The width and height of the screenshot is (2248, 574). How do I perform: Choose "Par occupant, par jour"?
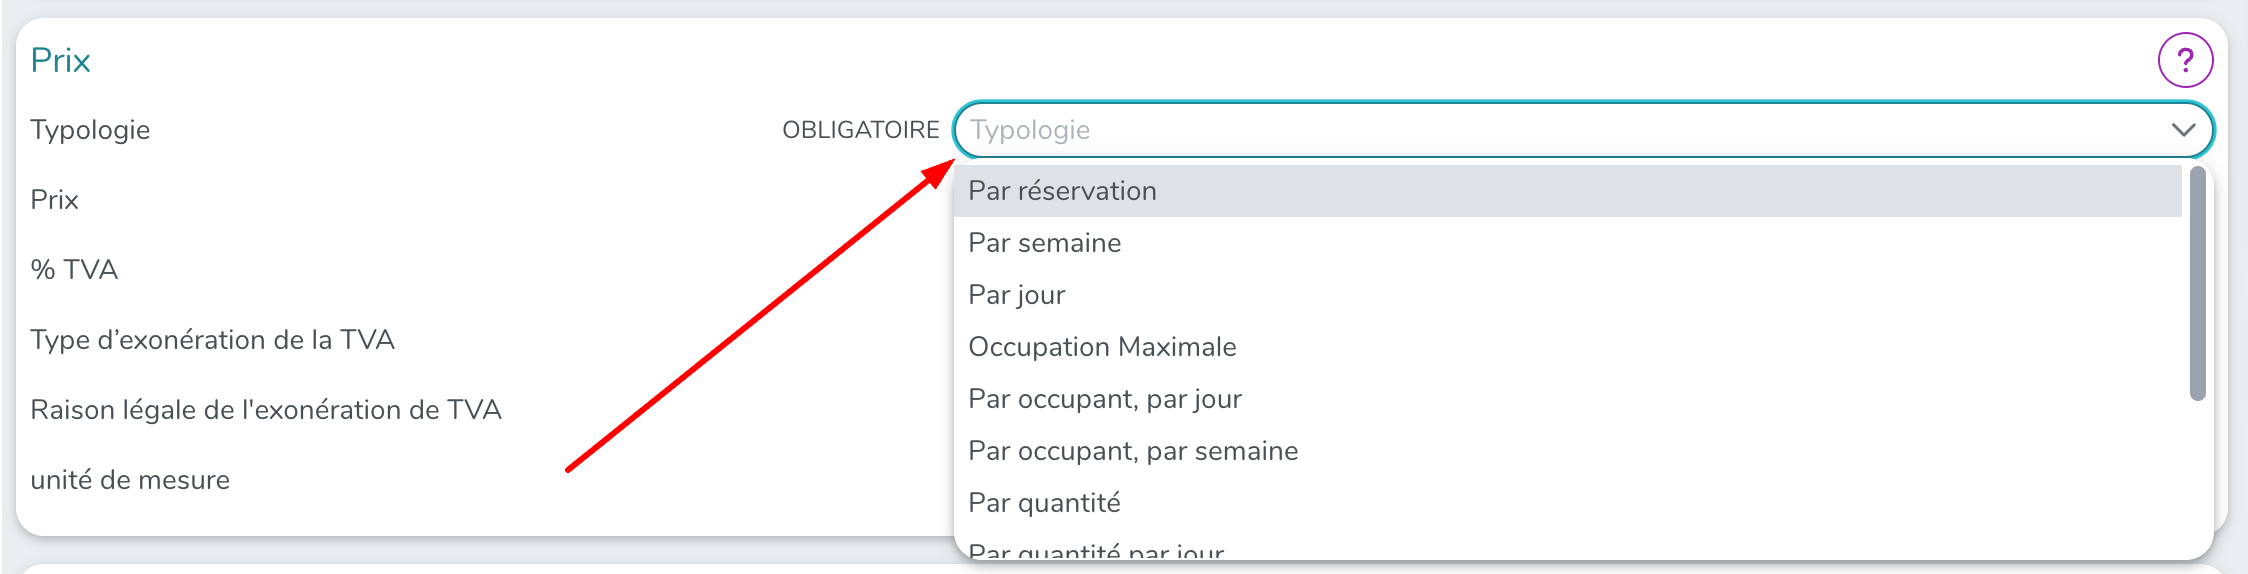coord(1105,399)
